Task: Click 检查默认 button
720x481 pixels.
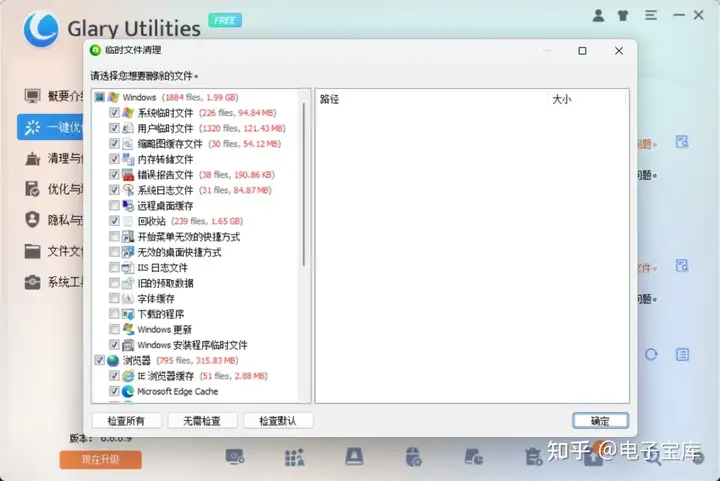Action: pyautogui.click(x=278, y=420)
